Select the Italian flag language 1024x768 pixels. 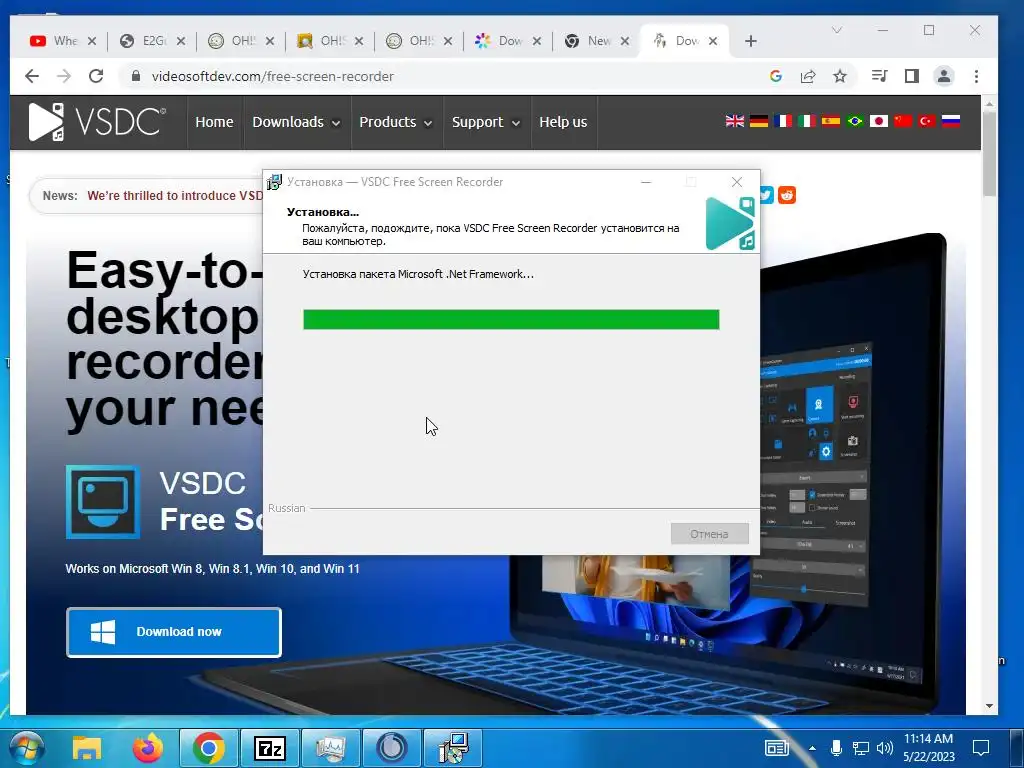point(807,121)
